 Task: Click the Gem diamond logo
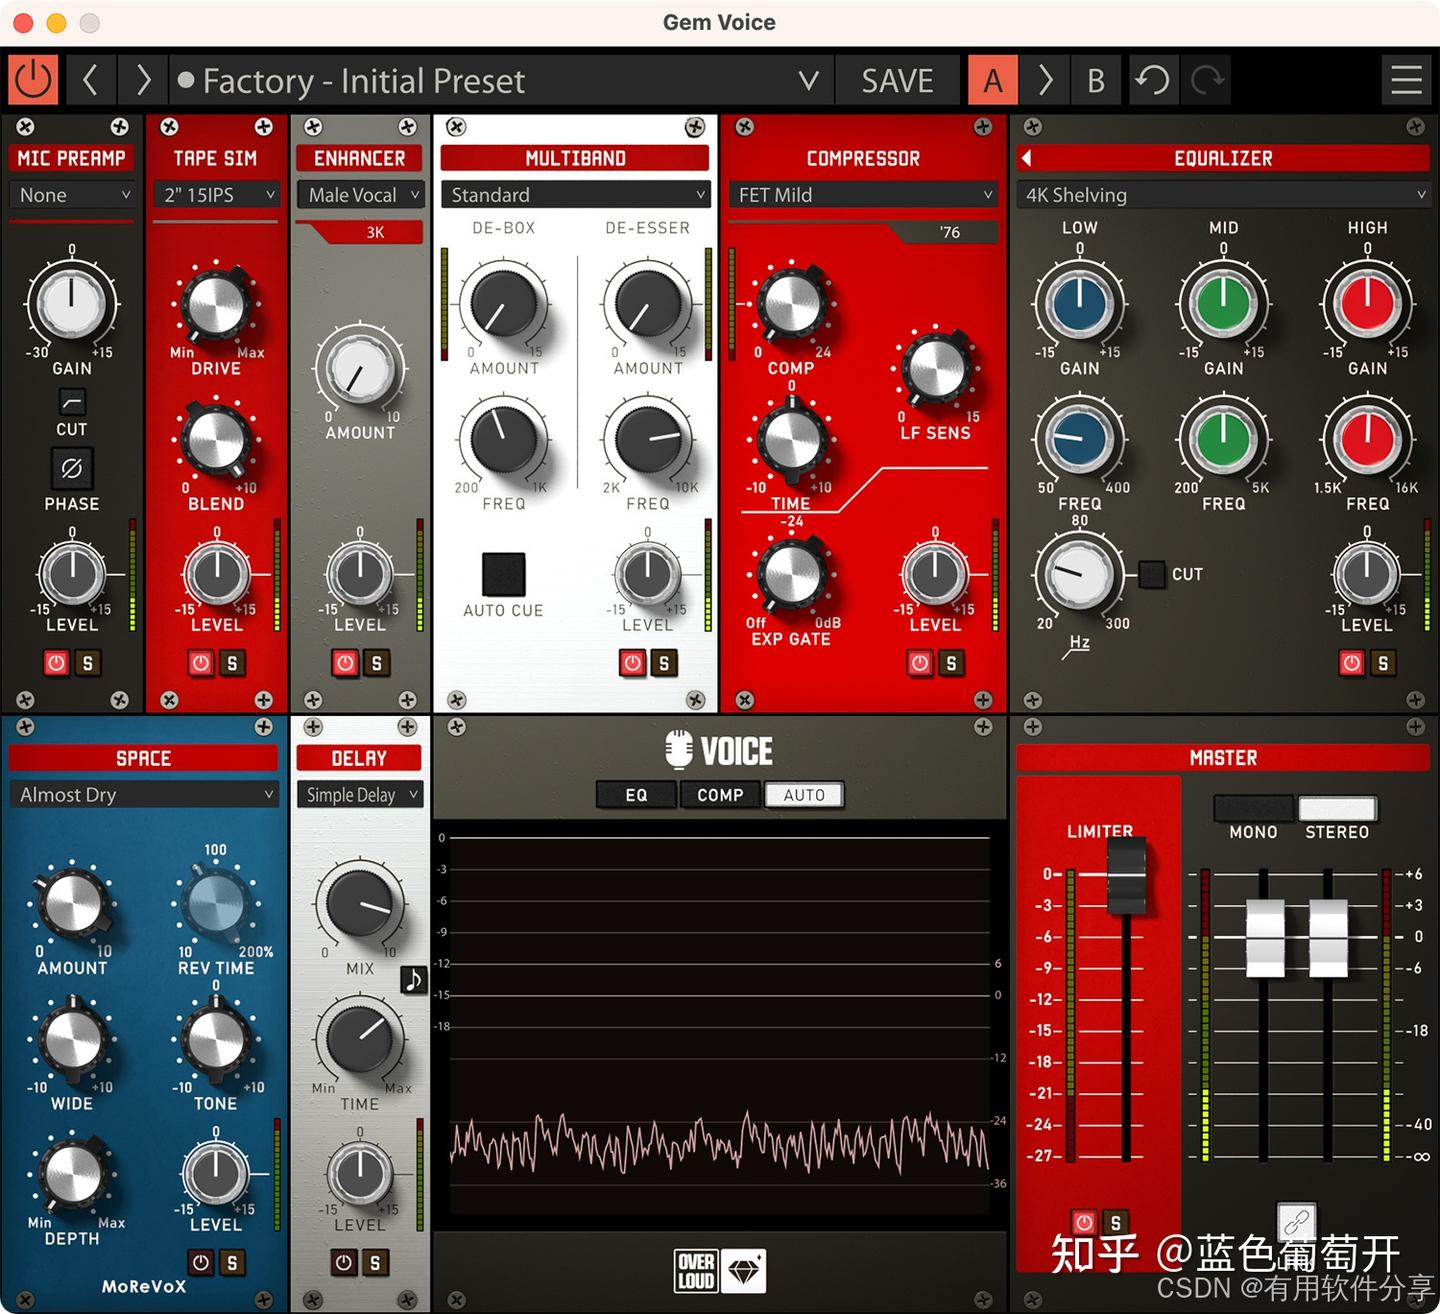pos(743,1271)
